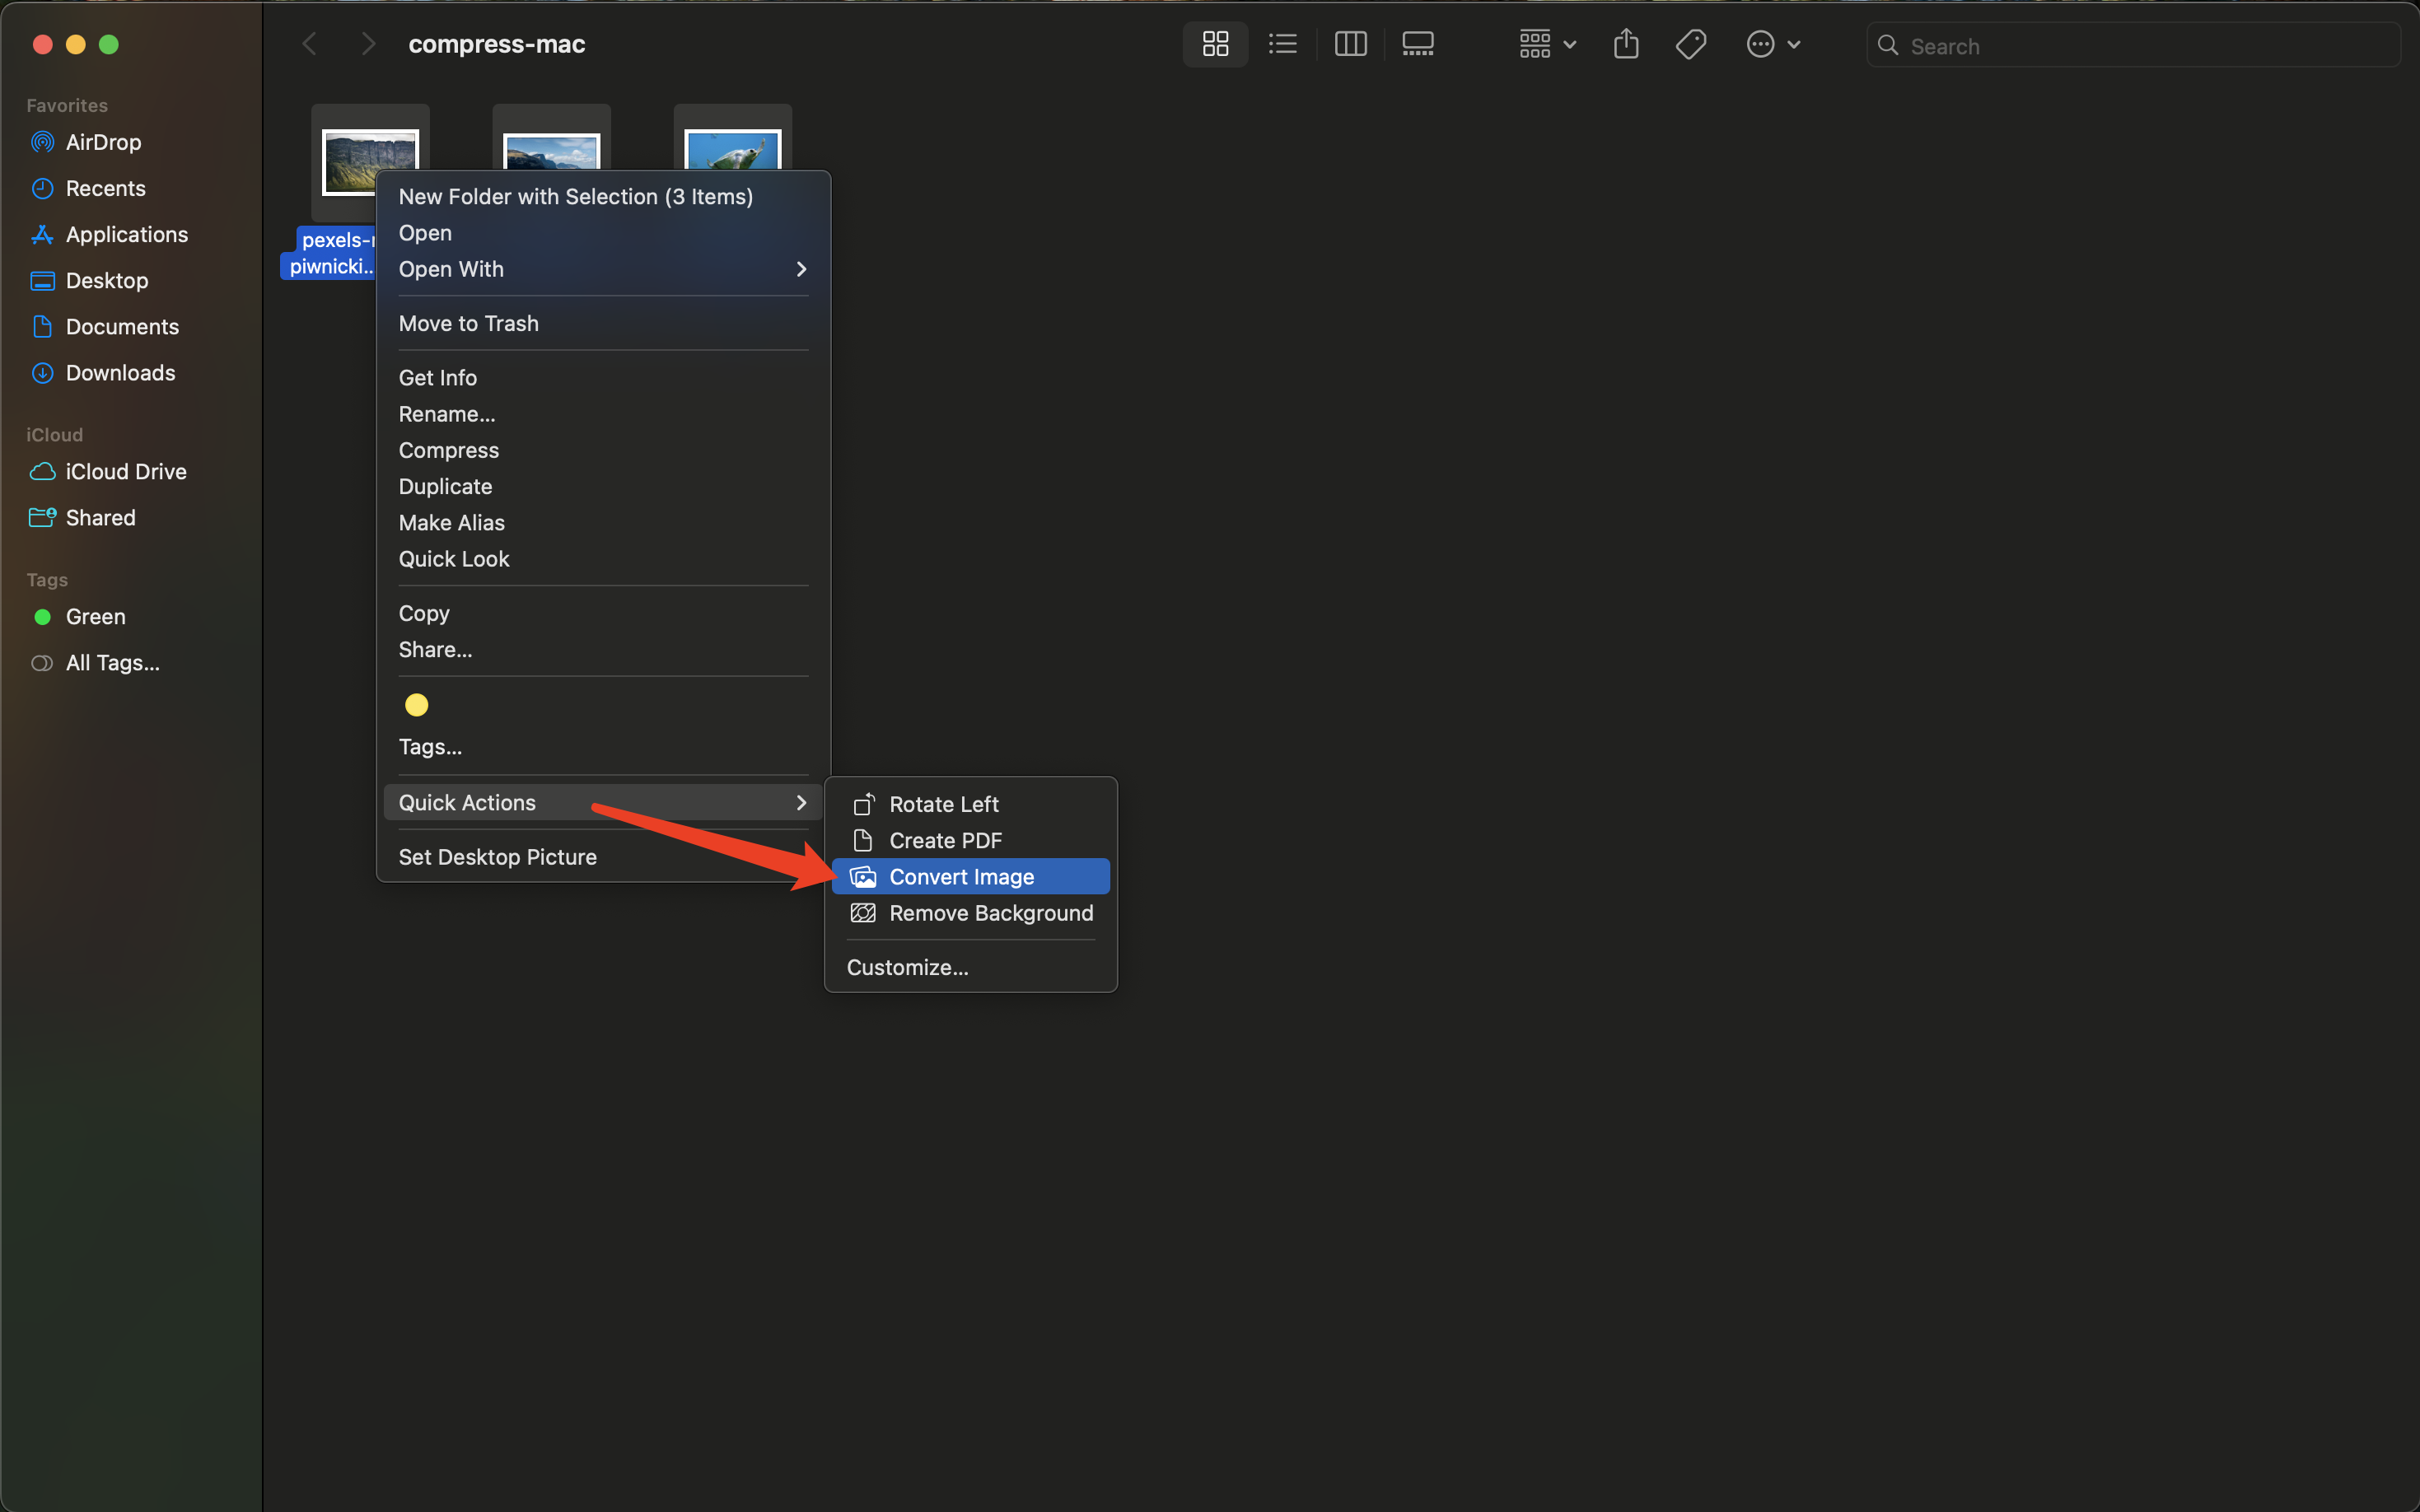This screenshot has width=2420, height=1512.
Task: Choose Convert Image from Quick Actions
Action: pyautogui.click(x=963, y=876)
